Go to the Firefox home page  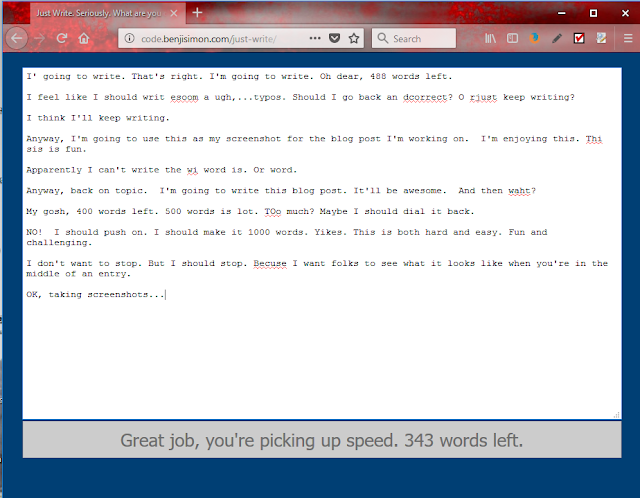[x=84, y=38]
